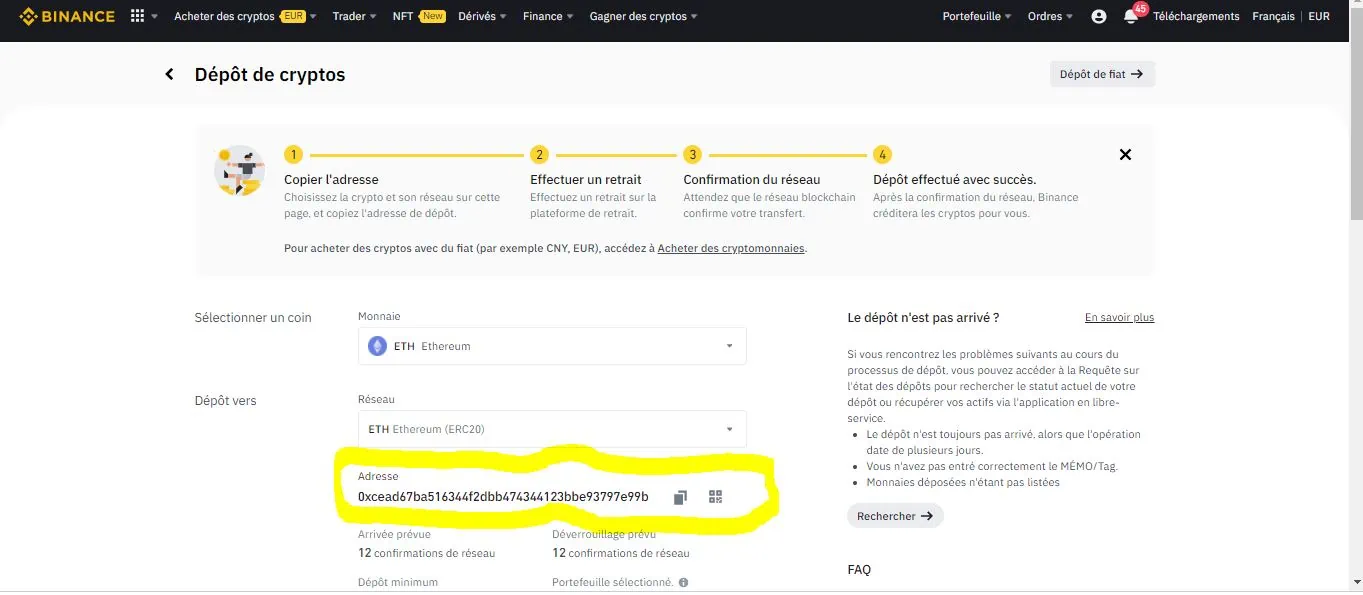This screenshot has width=1363, height=595.
Task: Click Le dépôt n'est pas arrivé heading
Action: 923,317
